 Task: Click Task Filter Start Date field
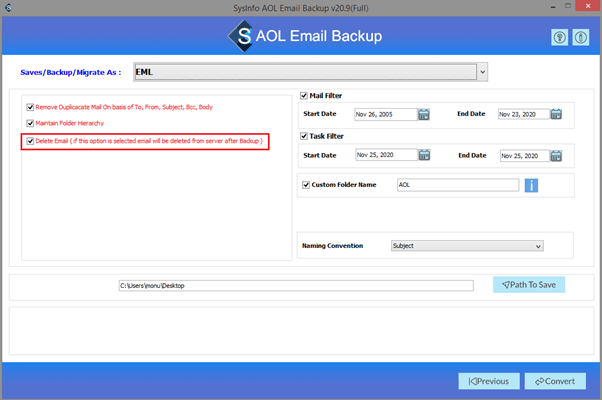pyautogui.click(x=386, y=155)
